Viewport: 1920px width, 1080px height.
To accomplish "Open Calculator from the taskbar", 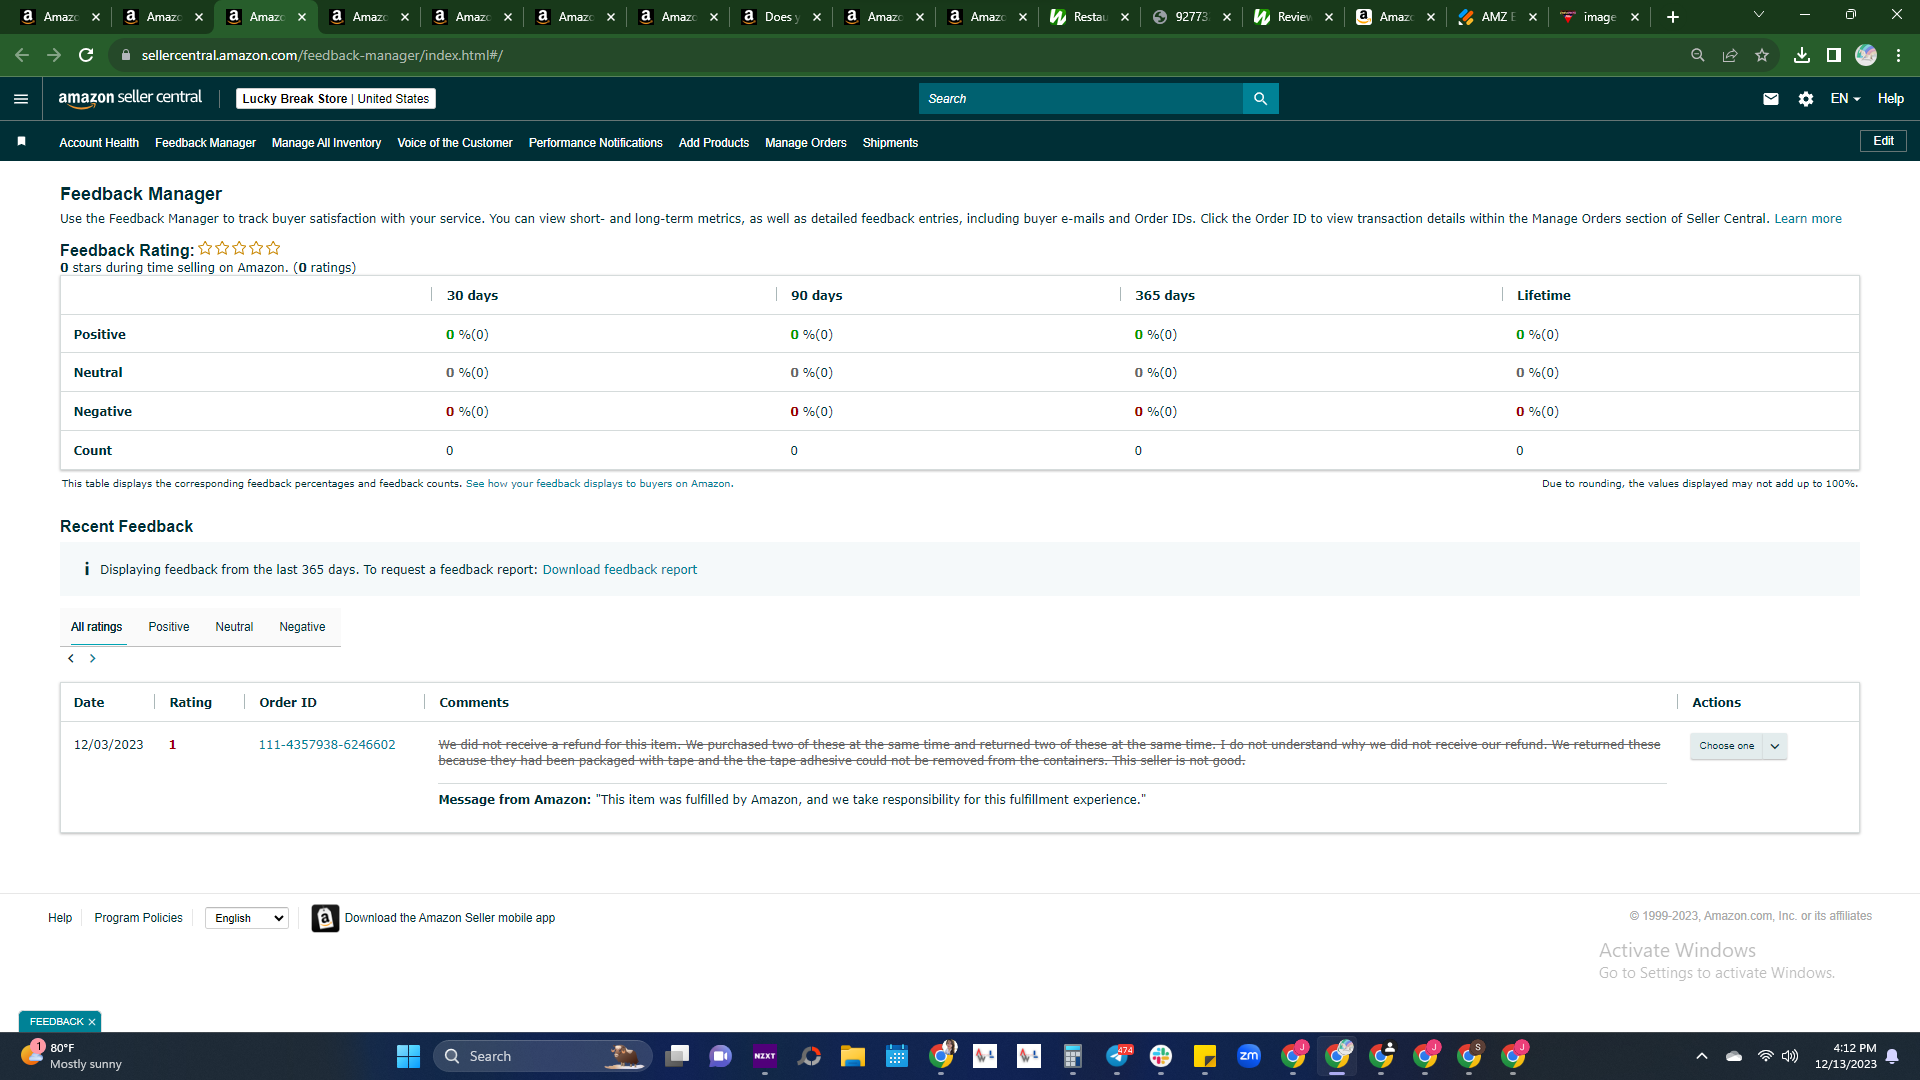I will click(1073, 1056).
